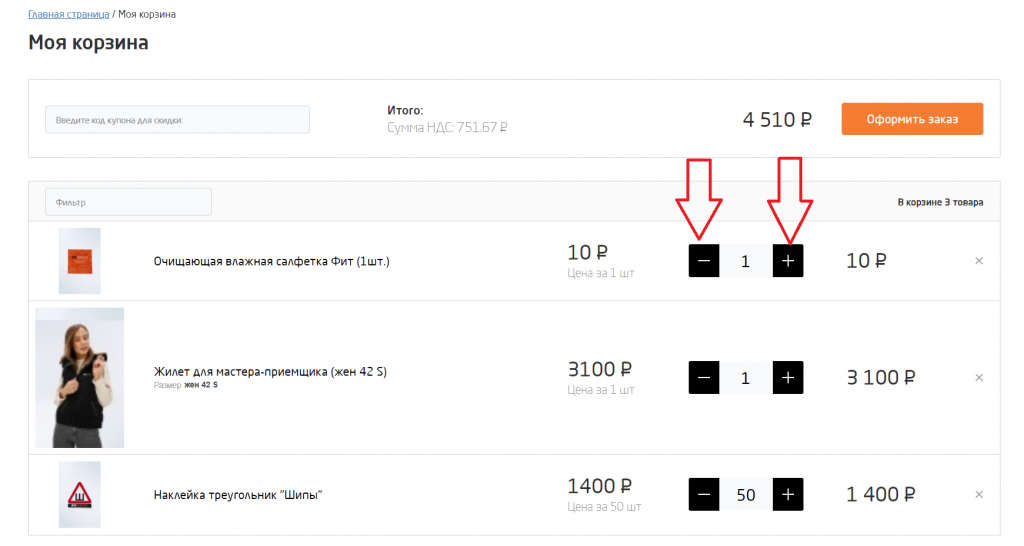Select quantity field of wet wipe Фит
The image size is (1024, 546).
(745, 261)
